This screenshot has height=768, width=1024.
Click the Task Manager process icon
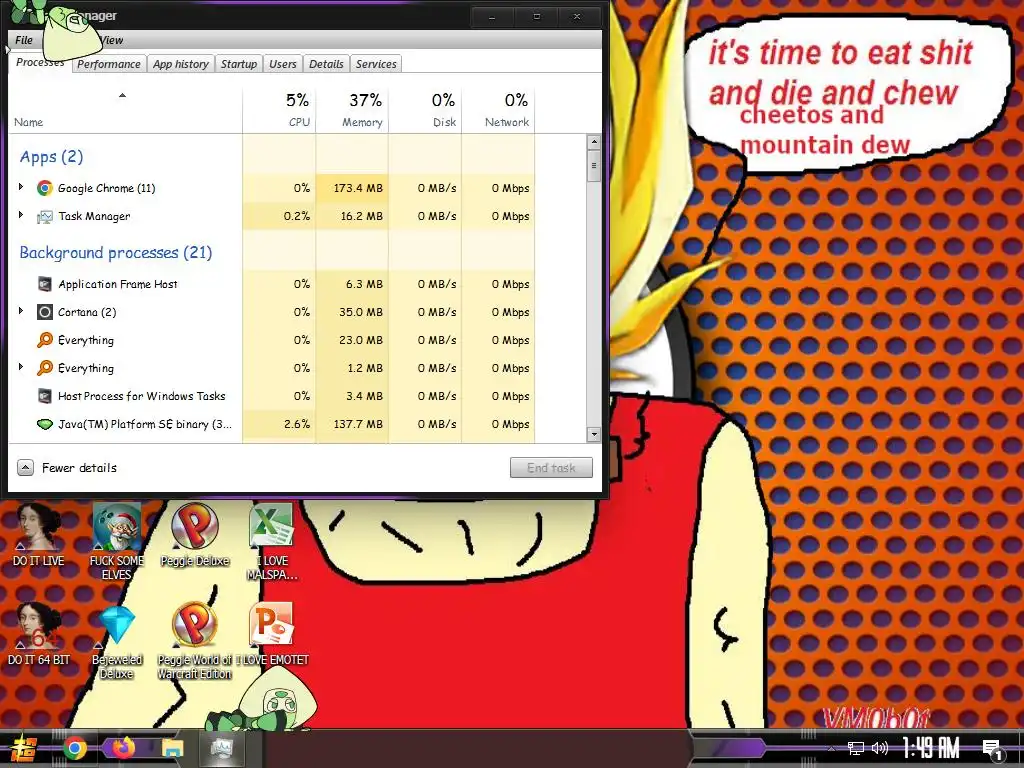point(44,216)
